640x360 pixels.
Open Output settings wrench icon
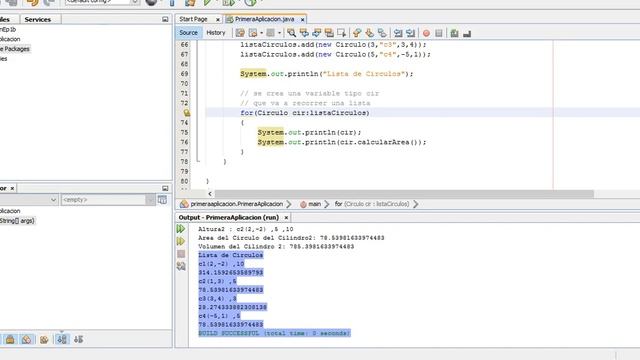(181, 267)
